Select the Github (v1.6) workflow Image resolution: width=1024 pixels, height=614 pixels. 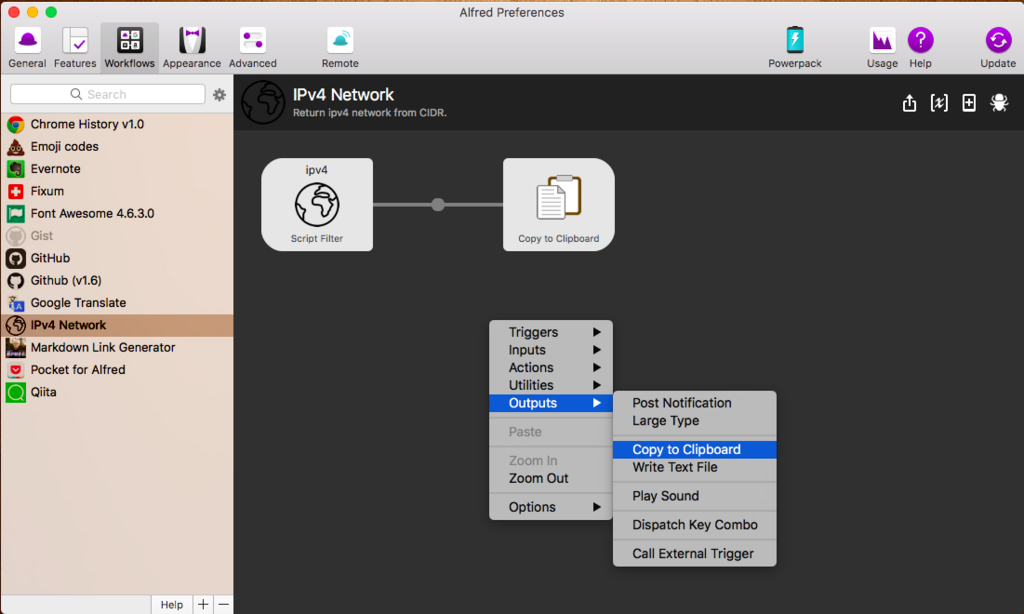click(x=117, y=280)
